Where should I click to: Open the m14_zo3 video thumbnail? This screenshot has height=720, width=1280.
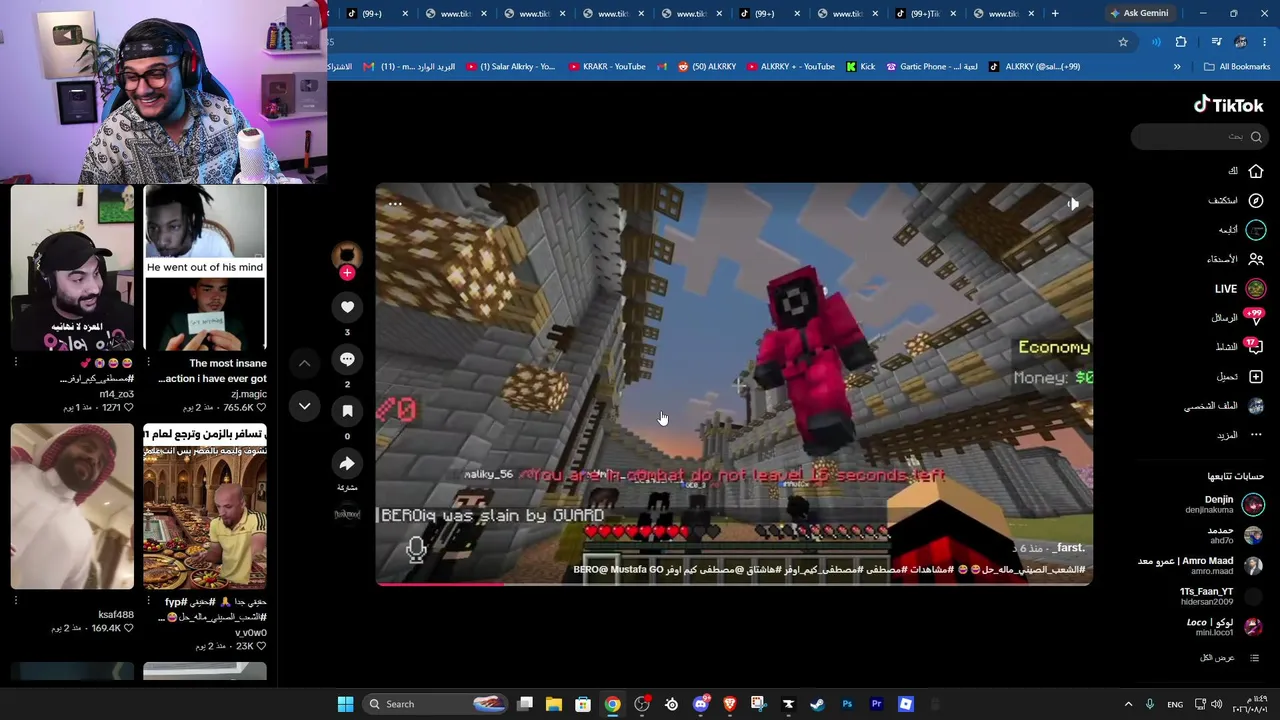pyautogui.click(x=72, y=268)
